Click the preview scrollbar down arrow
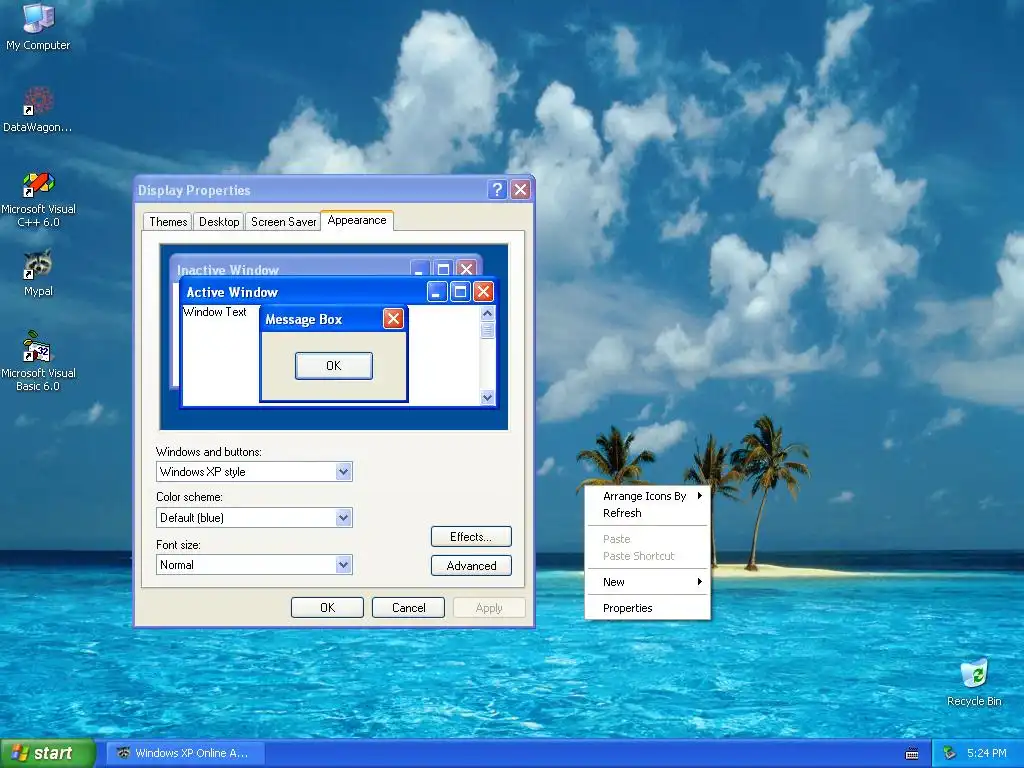Image resolution: width=1024 pixels, height=768 pixels. point(487,398)
